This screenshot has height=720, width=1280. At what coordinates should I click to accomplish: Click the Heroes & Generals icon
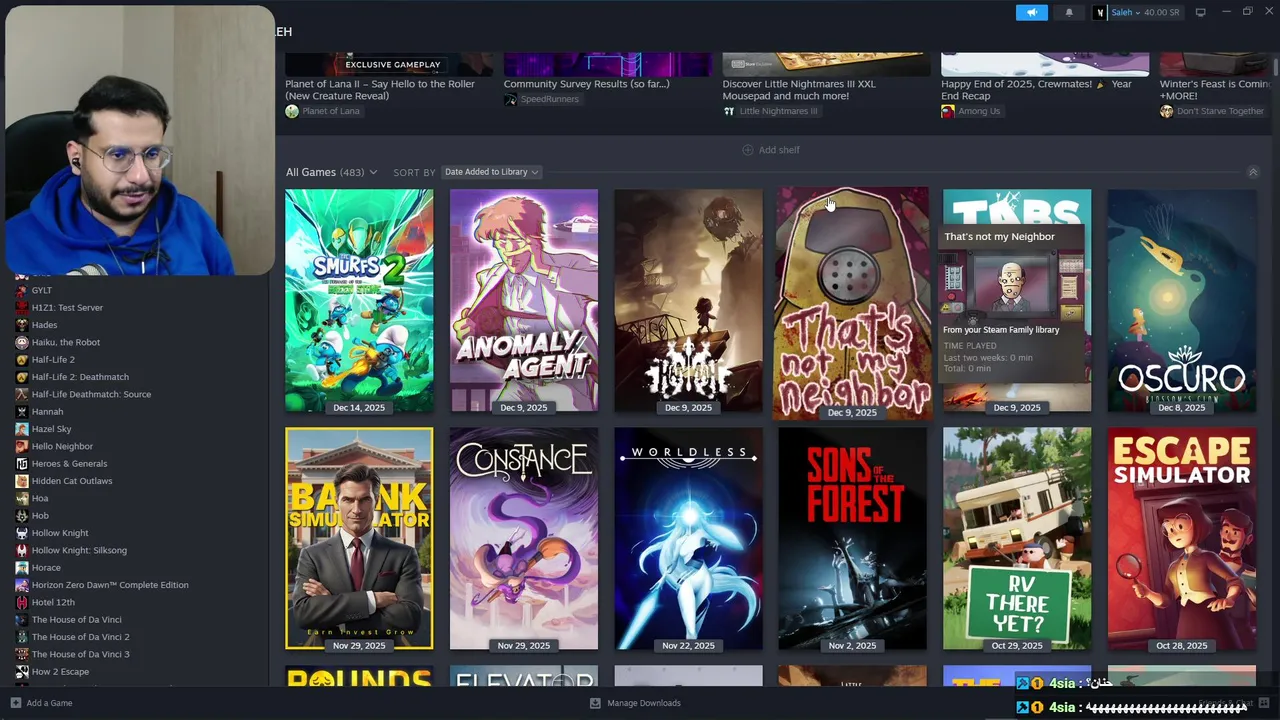[x=22, y=464]
